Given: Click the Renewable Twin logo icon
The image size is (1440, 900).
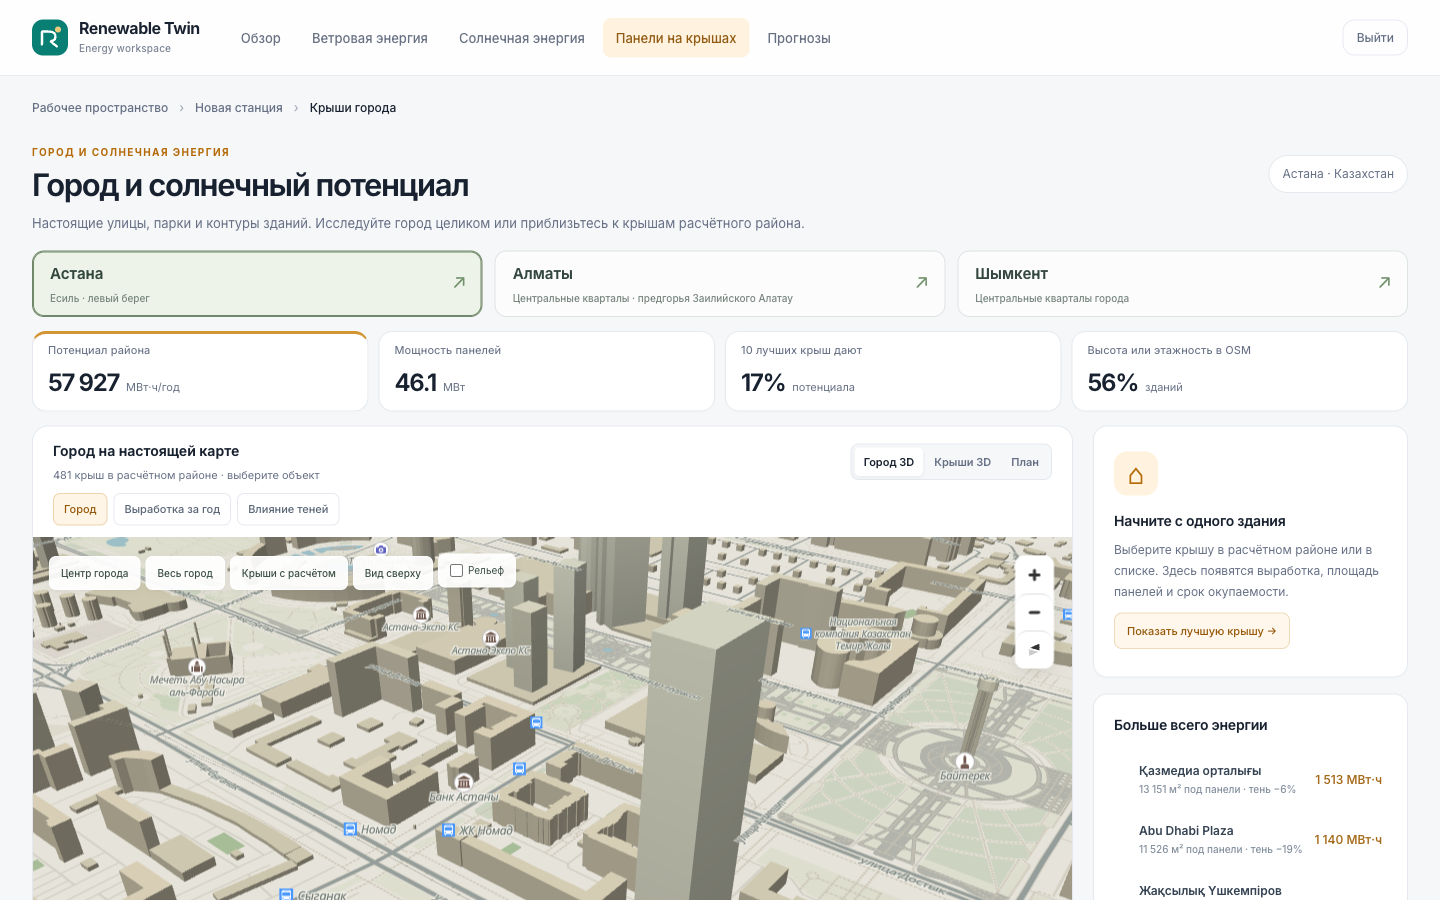Looking at the screenshot, I should click(x=50, y=38).
